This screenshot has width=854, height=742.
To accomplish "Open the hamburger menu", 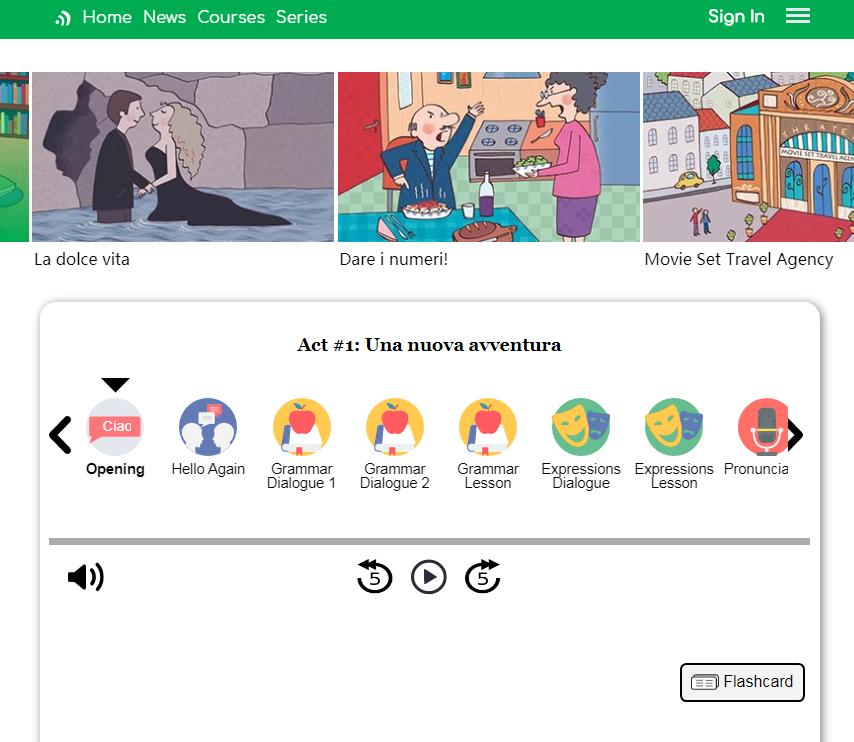I will (x=797, y=16).
